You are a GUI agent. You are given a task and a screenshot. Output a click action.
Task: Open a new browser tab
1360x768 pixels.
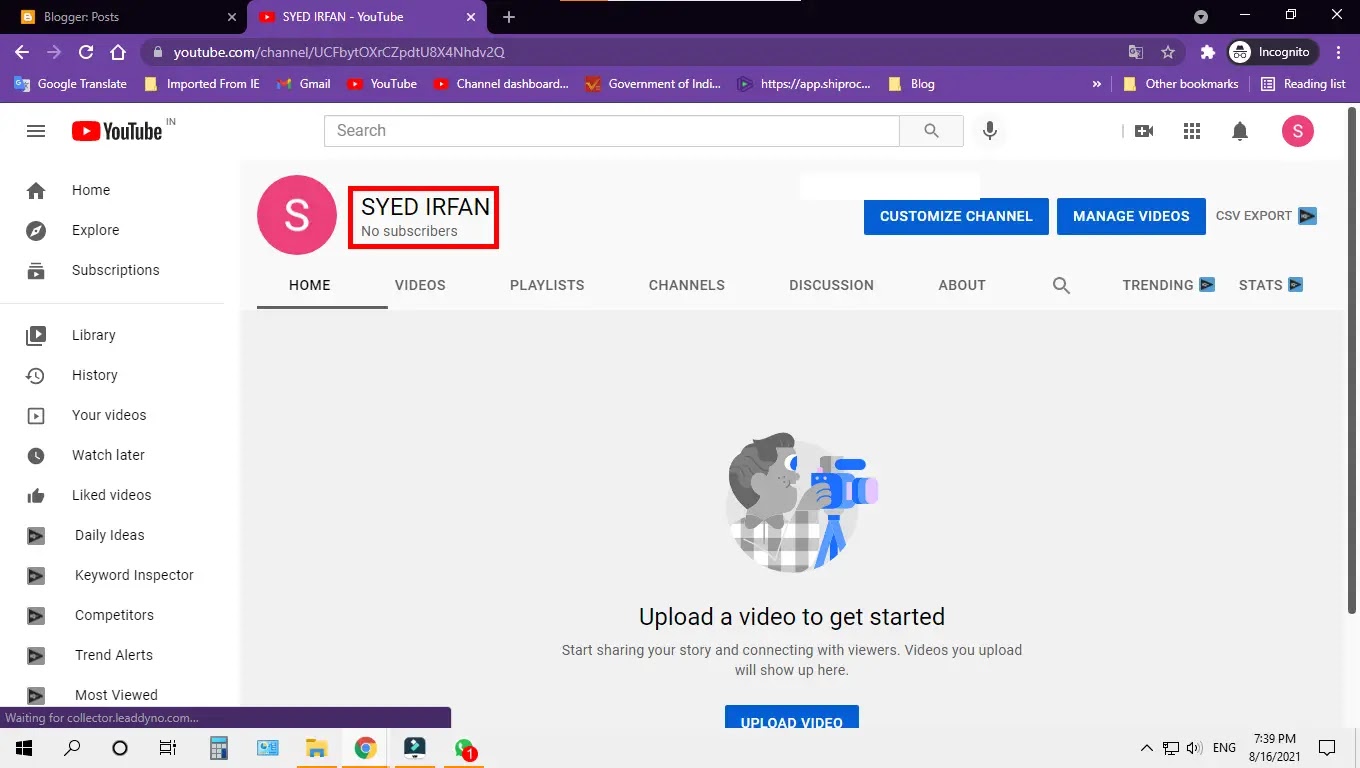coord(509,17)
